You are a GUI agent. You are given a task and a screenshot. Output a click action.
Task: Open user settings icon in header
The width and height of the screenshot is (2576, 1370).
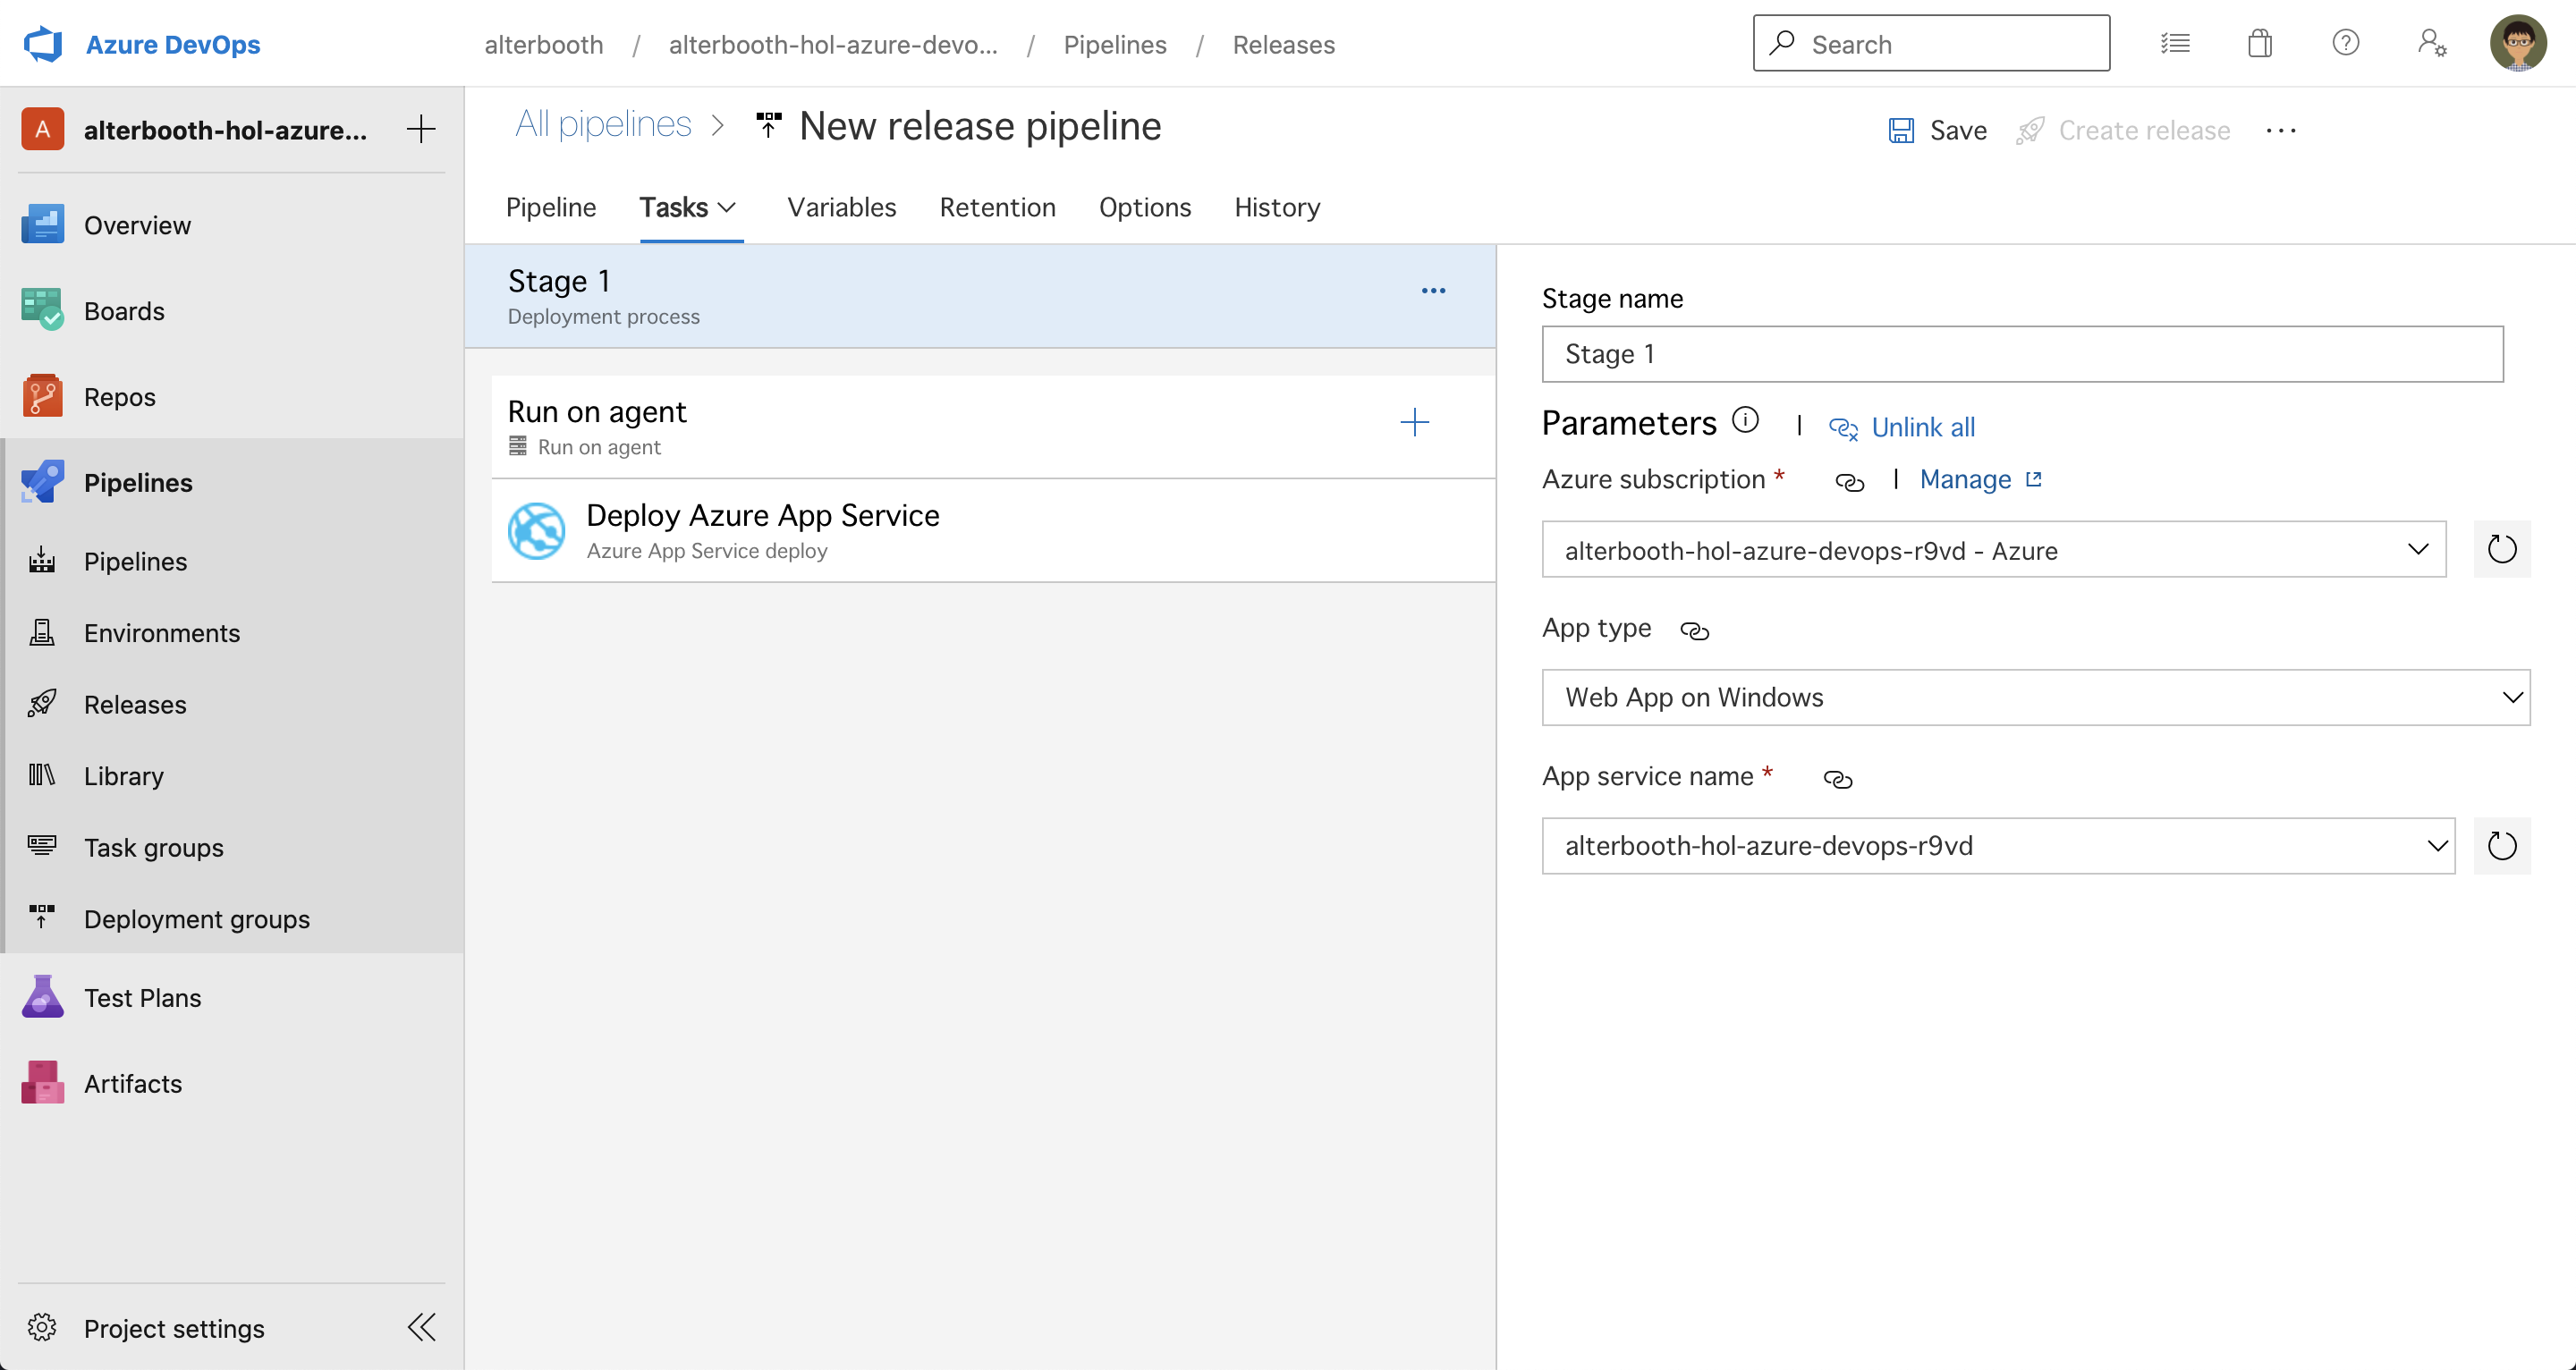tap(2431, 44)
